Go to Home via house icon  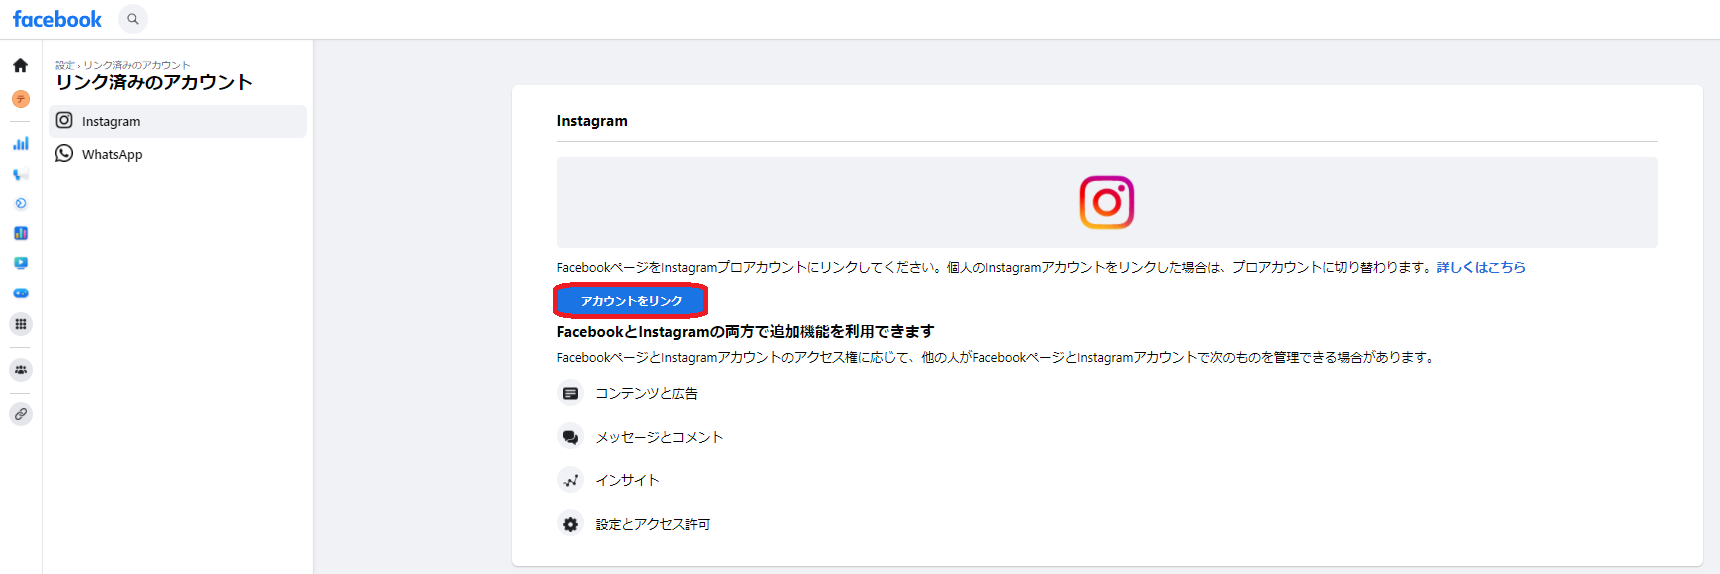coord(20,66)
